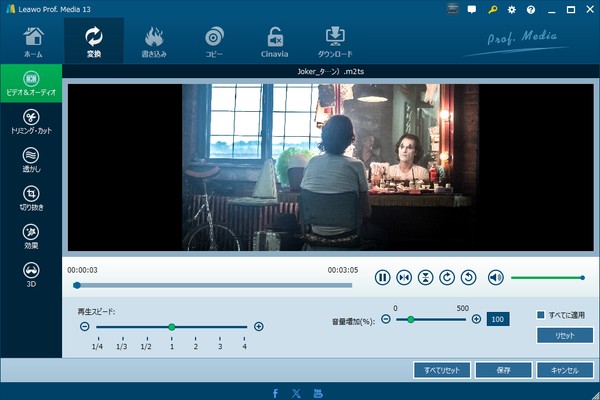Click the 4 speed tick label
Screen dimensions: 600x400
click(x=245, y=346)
